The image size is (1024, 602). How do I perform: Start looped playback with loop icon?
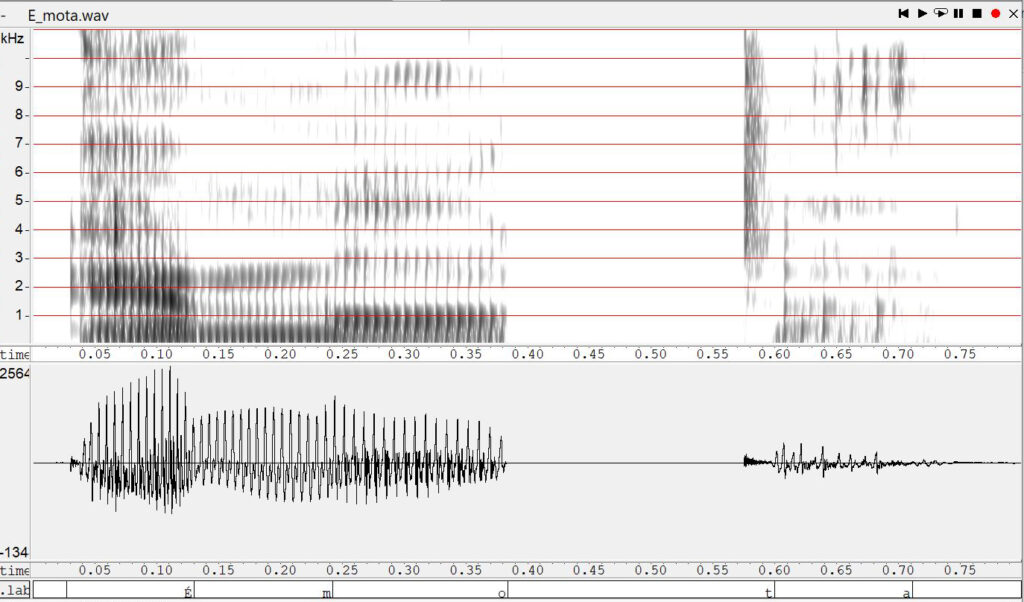[940, 13]
